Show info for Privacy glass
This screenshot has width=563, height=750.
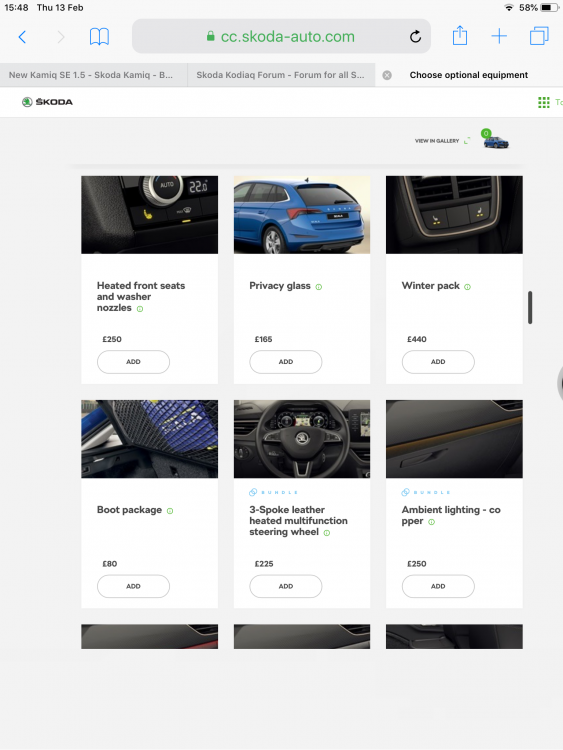(x=319, y=287)
